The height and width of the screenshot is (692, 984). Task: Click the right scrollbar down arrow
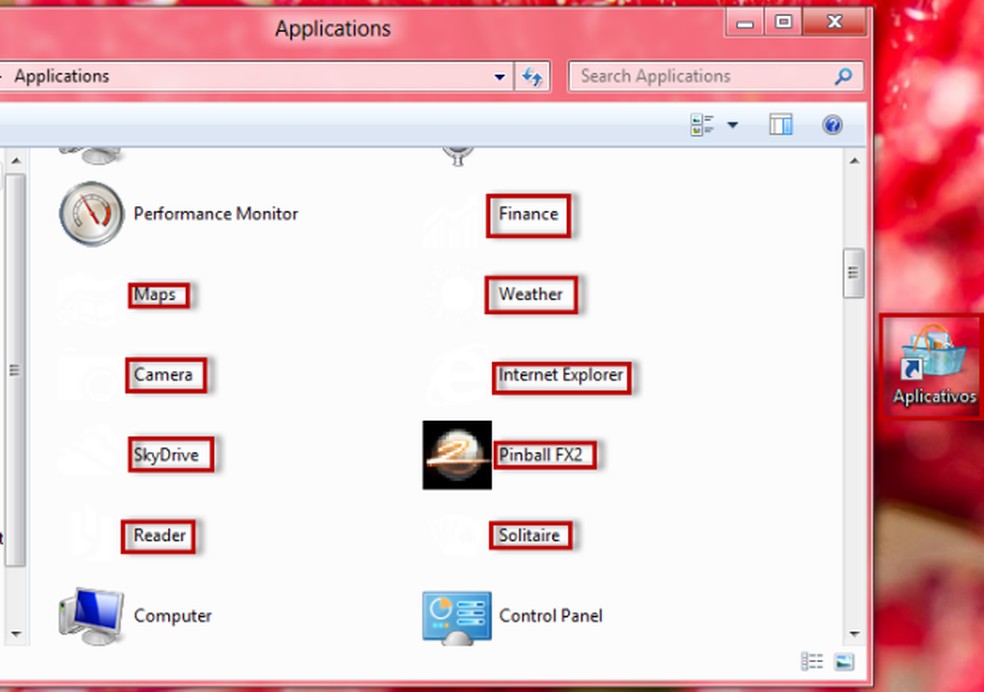pyautogui.click(x=854, y=634)
